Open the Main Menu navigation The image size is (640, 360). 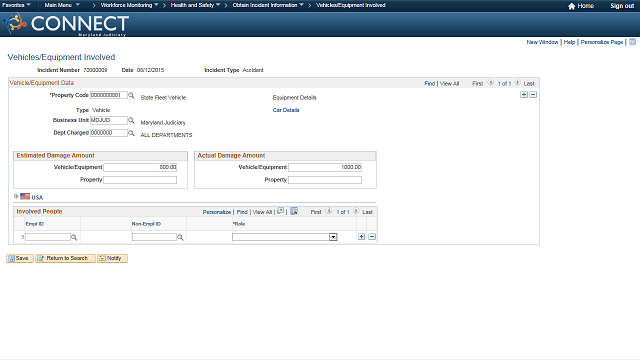62,5
